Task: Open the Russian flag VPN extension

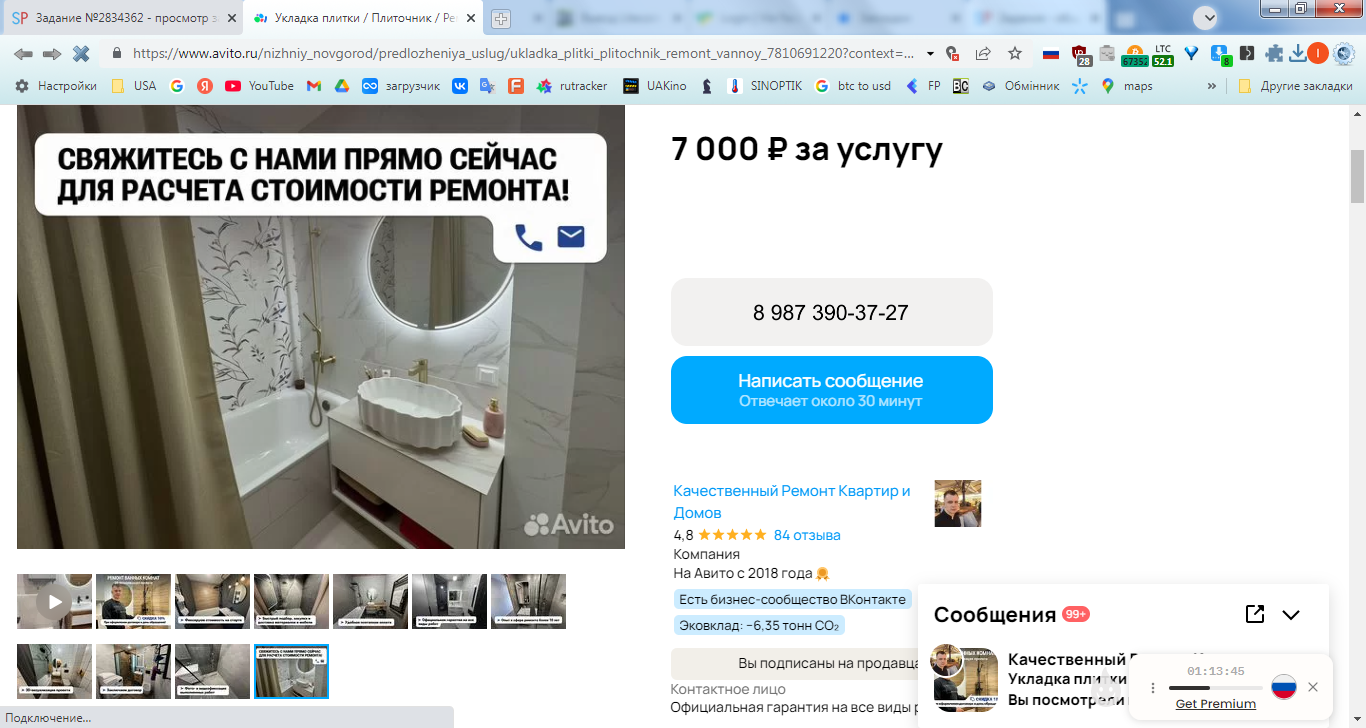Action: [1051, 54]
